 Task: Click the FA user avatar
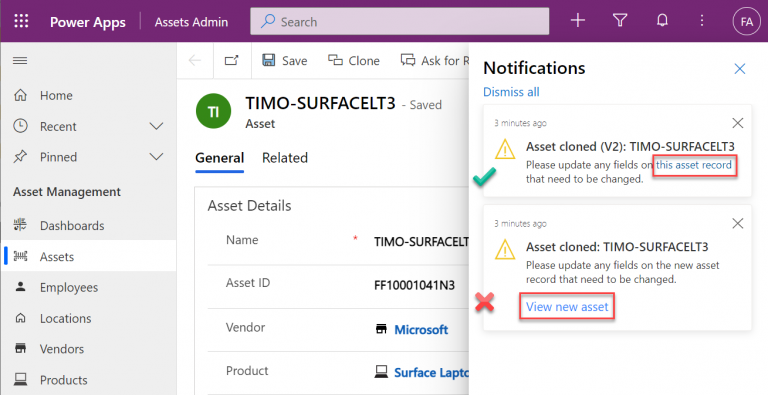click(x=746, y=21)
